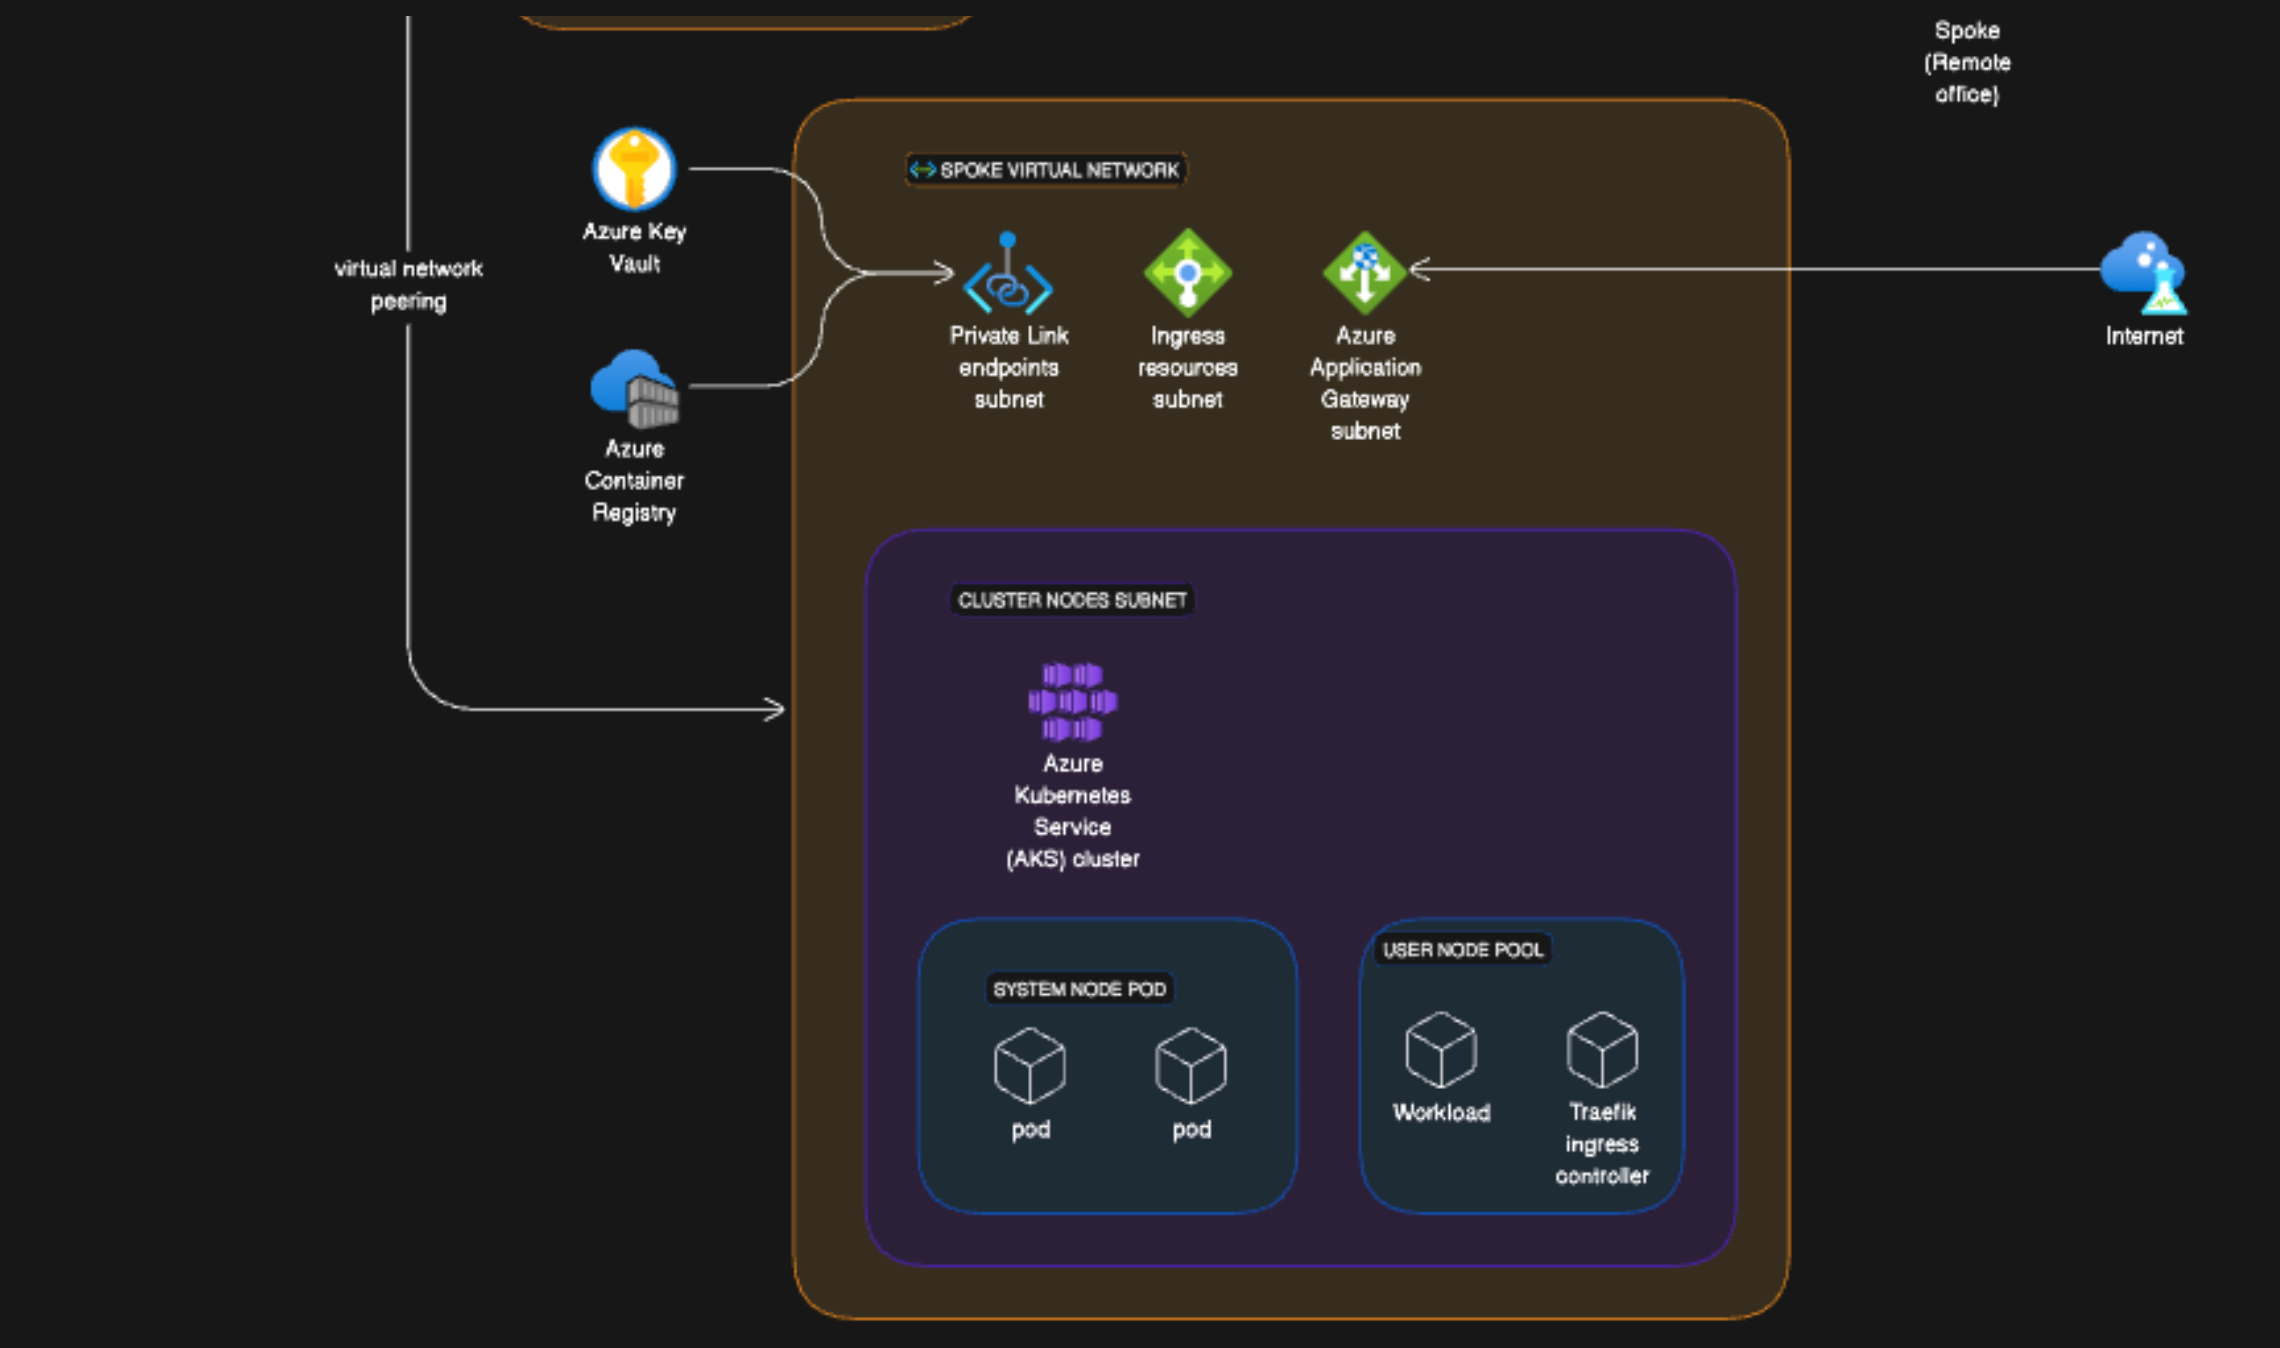Select the Azure Application Gateway subnet icon
This screenshot has height=1348, width=2280.
[x=1364, y=272]
